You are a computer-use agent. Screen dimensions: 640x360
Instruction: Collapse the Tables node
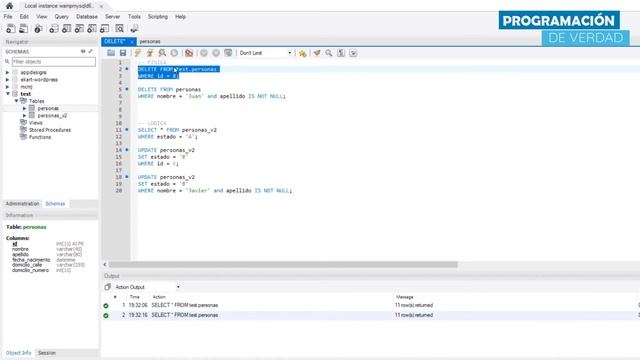[16, 101]
